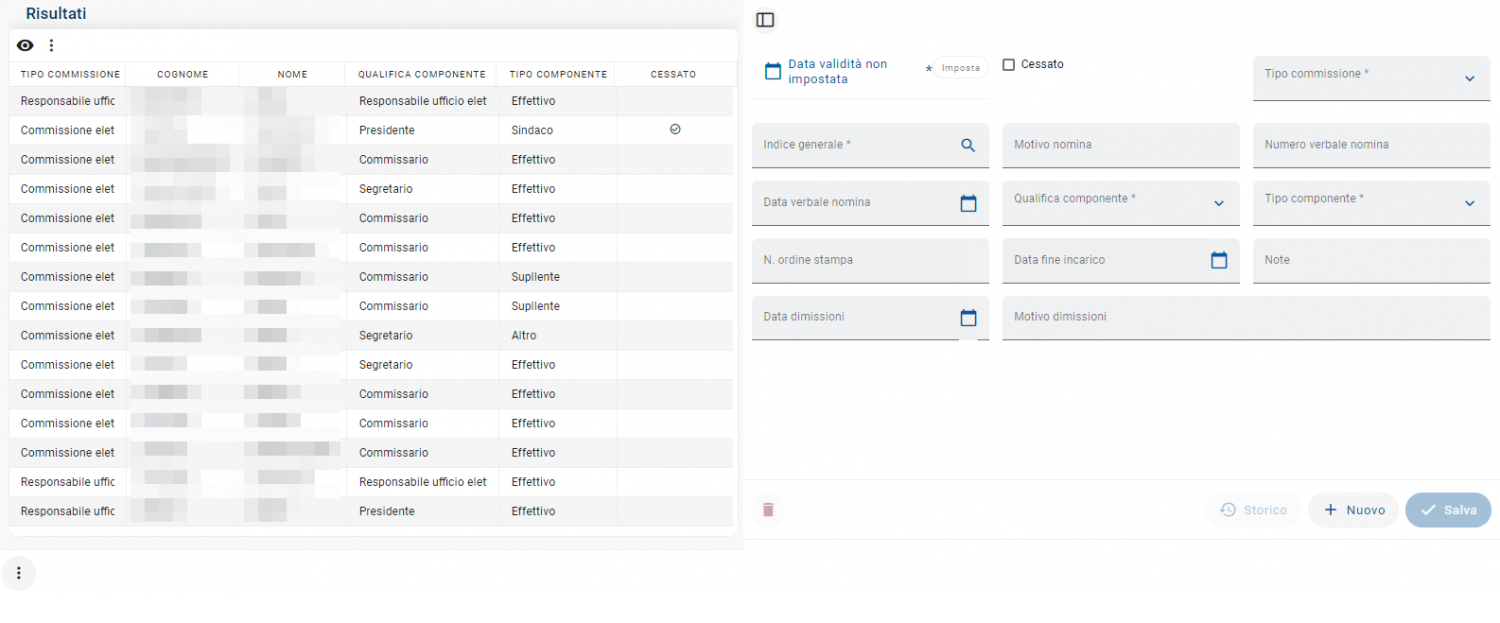
Task: Click the Data validità calendar icon
Action: click(x=772, y=71)
